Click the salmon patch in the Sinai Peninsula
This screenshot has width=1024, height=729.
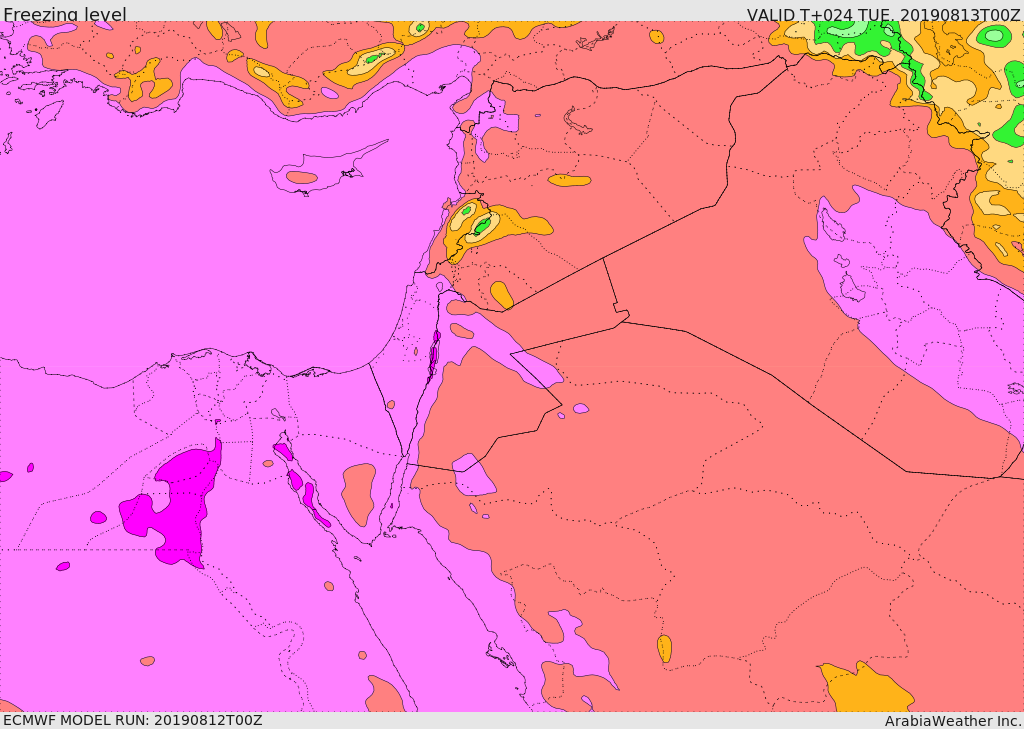click(x=359, y=492)
